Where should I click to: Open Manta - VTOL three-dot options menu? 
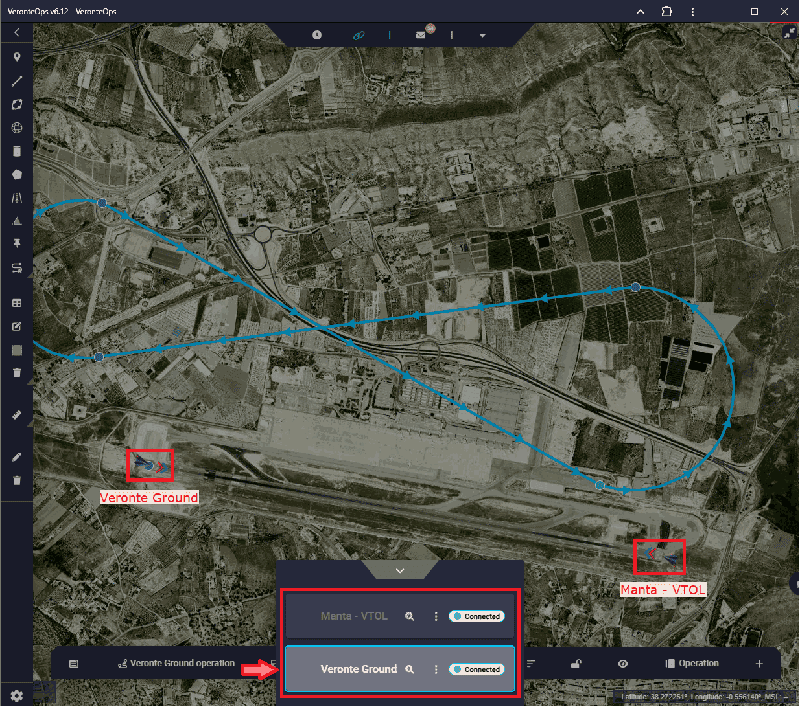pos(436,616)
